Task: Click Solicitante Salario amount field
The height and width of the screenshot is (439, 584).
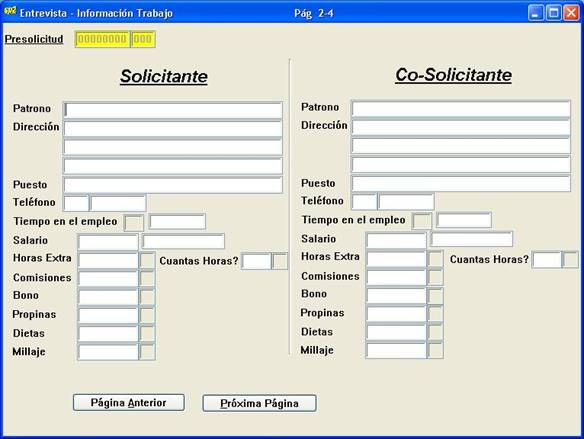Action: [x=108, y=242]
